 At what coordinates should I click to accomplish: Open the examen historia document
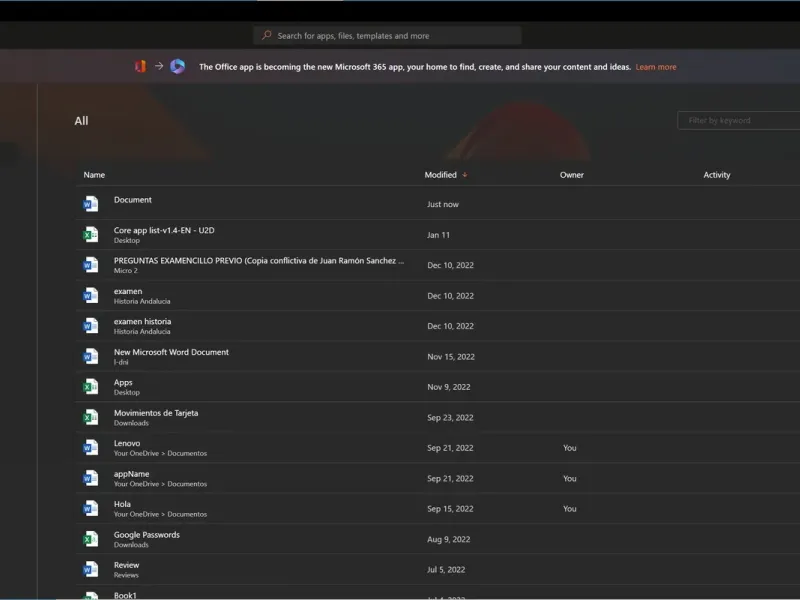[x=142, y=321]
